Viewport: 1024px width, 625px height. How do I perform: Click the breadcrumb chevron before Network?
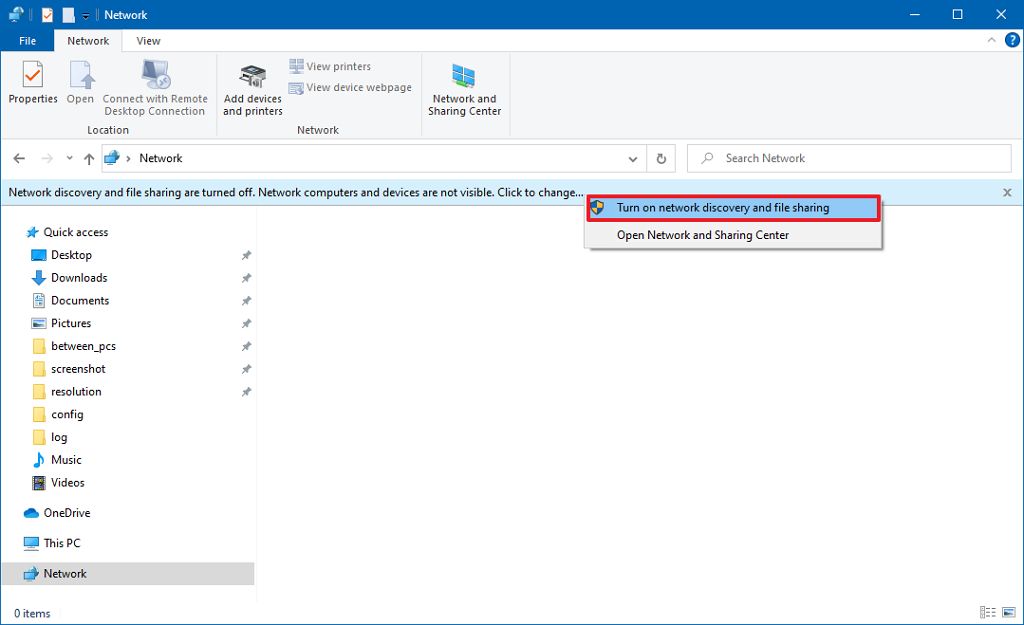(x=128, y=159)
